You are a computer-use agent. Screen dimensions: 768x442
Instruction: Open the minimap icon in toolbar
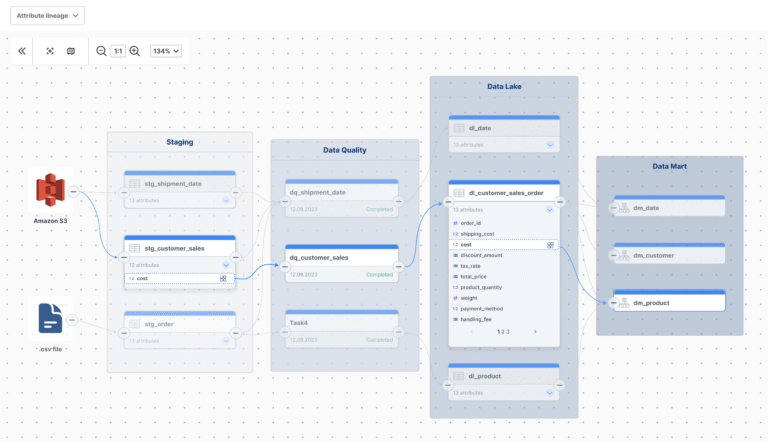point(71,51)
